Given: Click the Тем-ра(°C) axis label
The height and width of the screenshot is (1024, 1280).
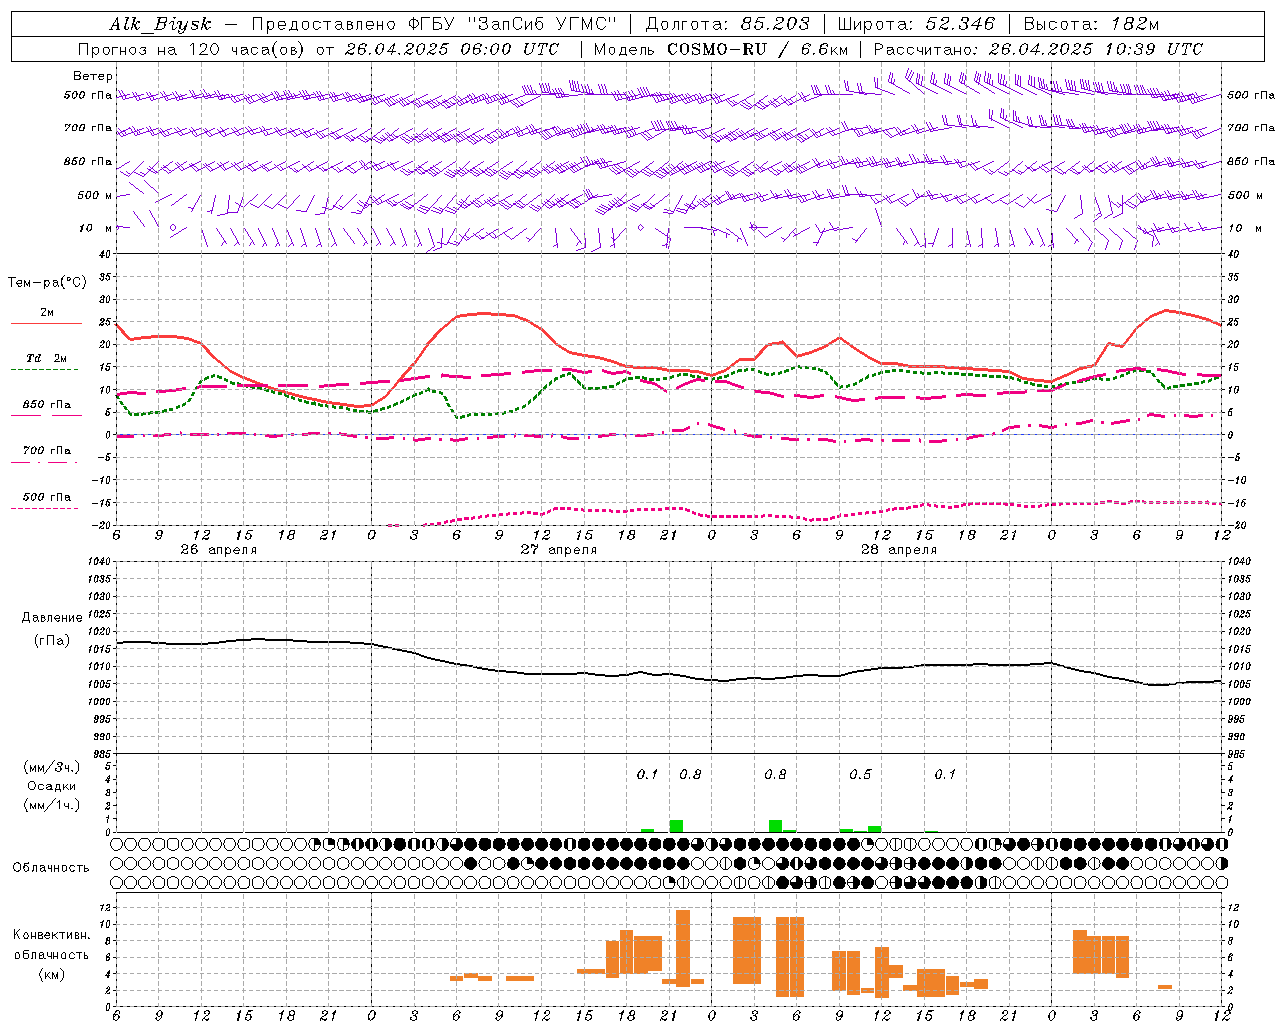Looking at the screenshot, I should (x=47, y=282).
